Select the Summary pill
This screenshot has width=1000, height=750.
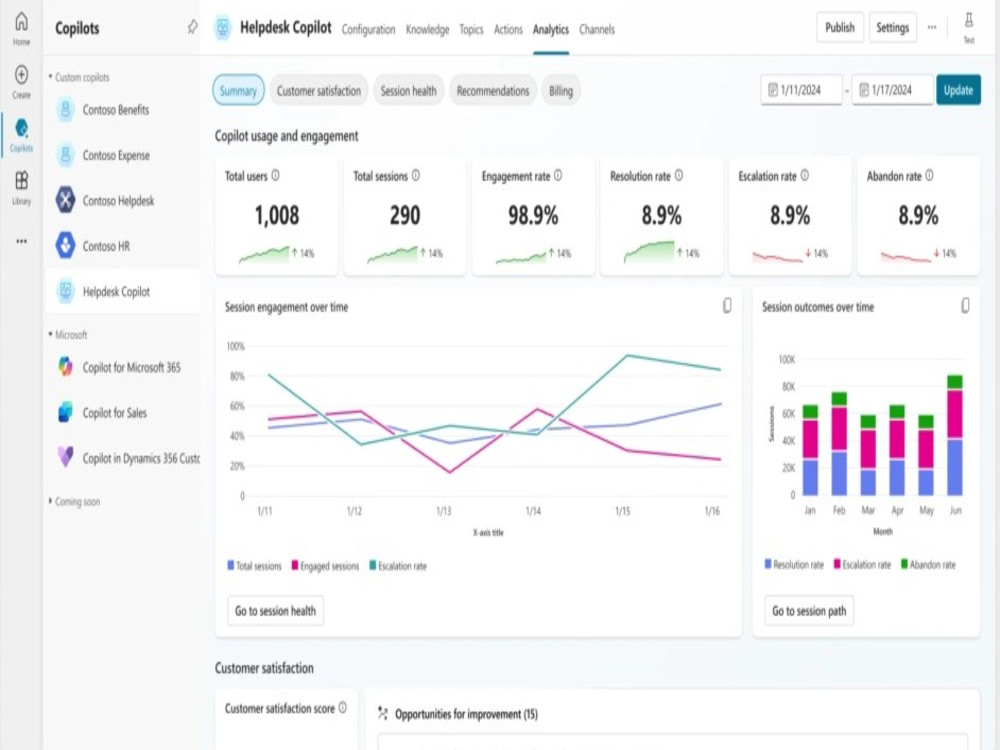pos(238,91)
